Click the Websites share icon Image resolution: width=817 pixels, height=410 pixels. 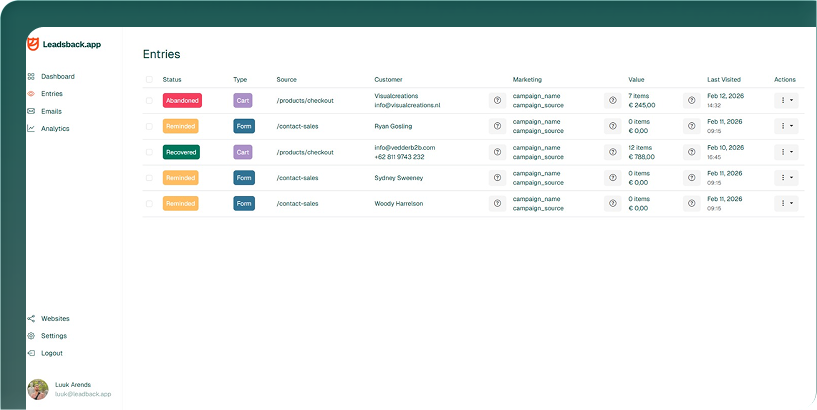31,319
